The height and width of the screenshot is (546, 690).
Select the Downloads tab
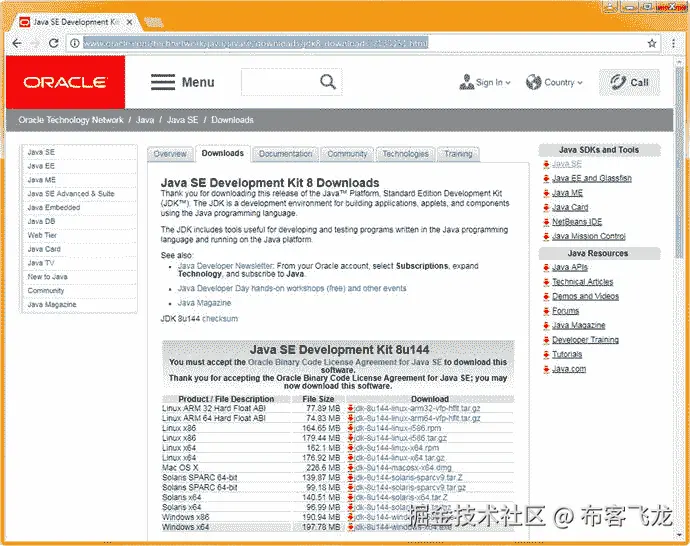[223, 154]
